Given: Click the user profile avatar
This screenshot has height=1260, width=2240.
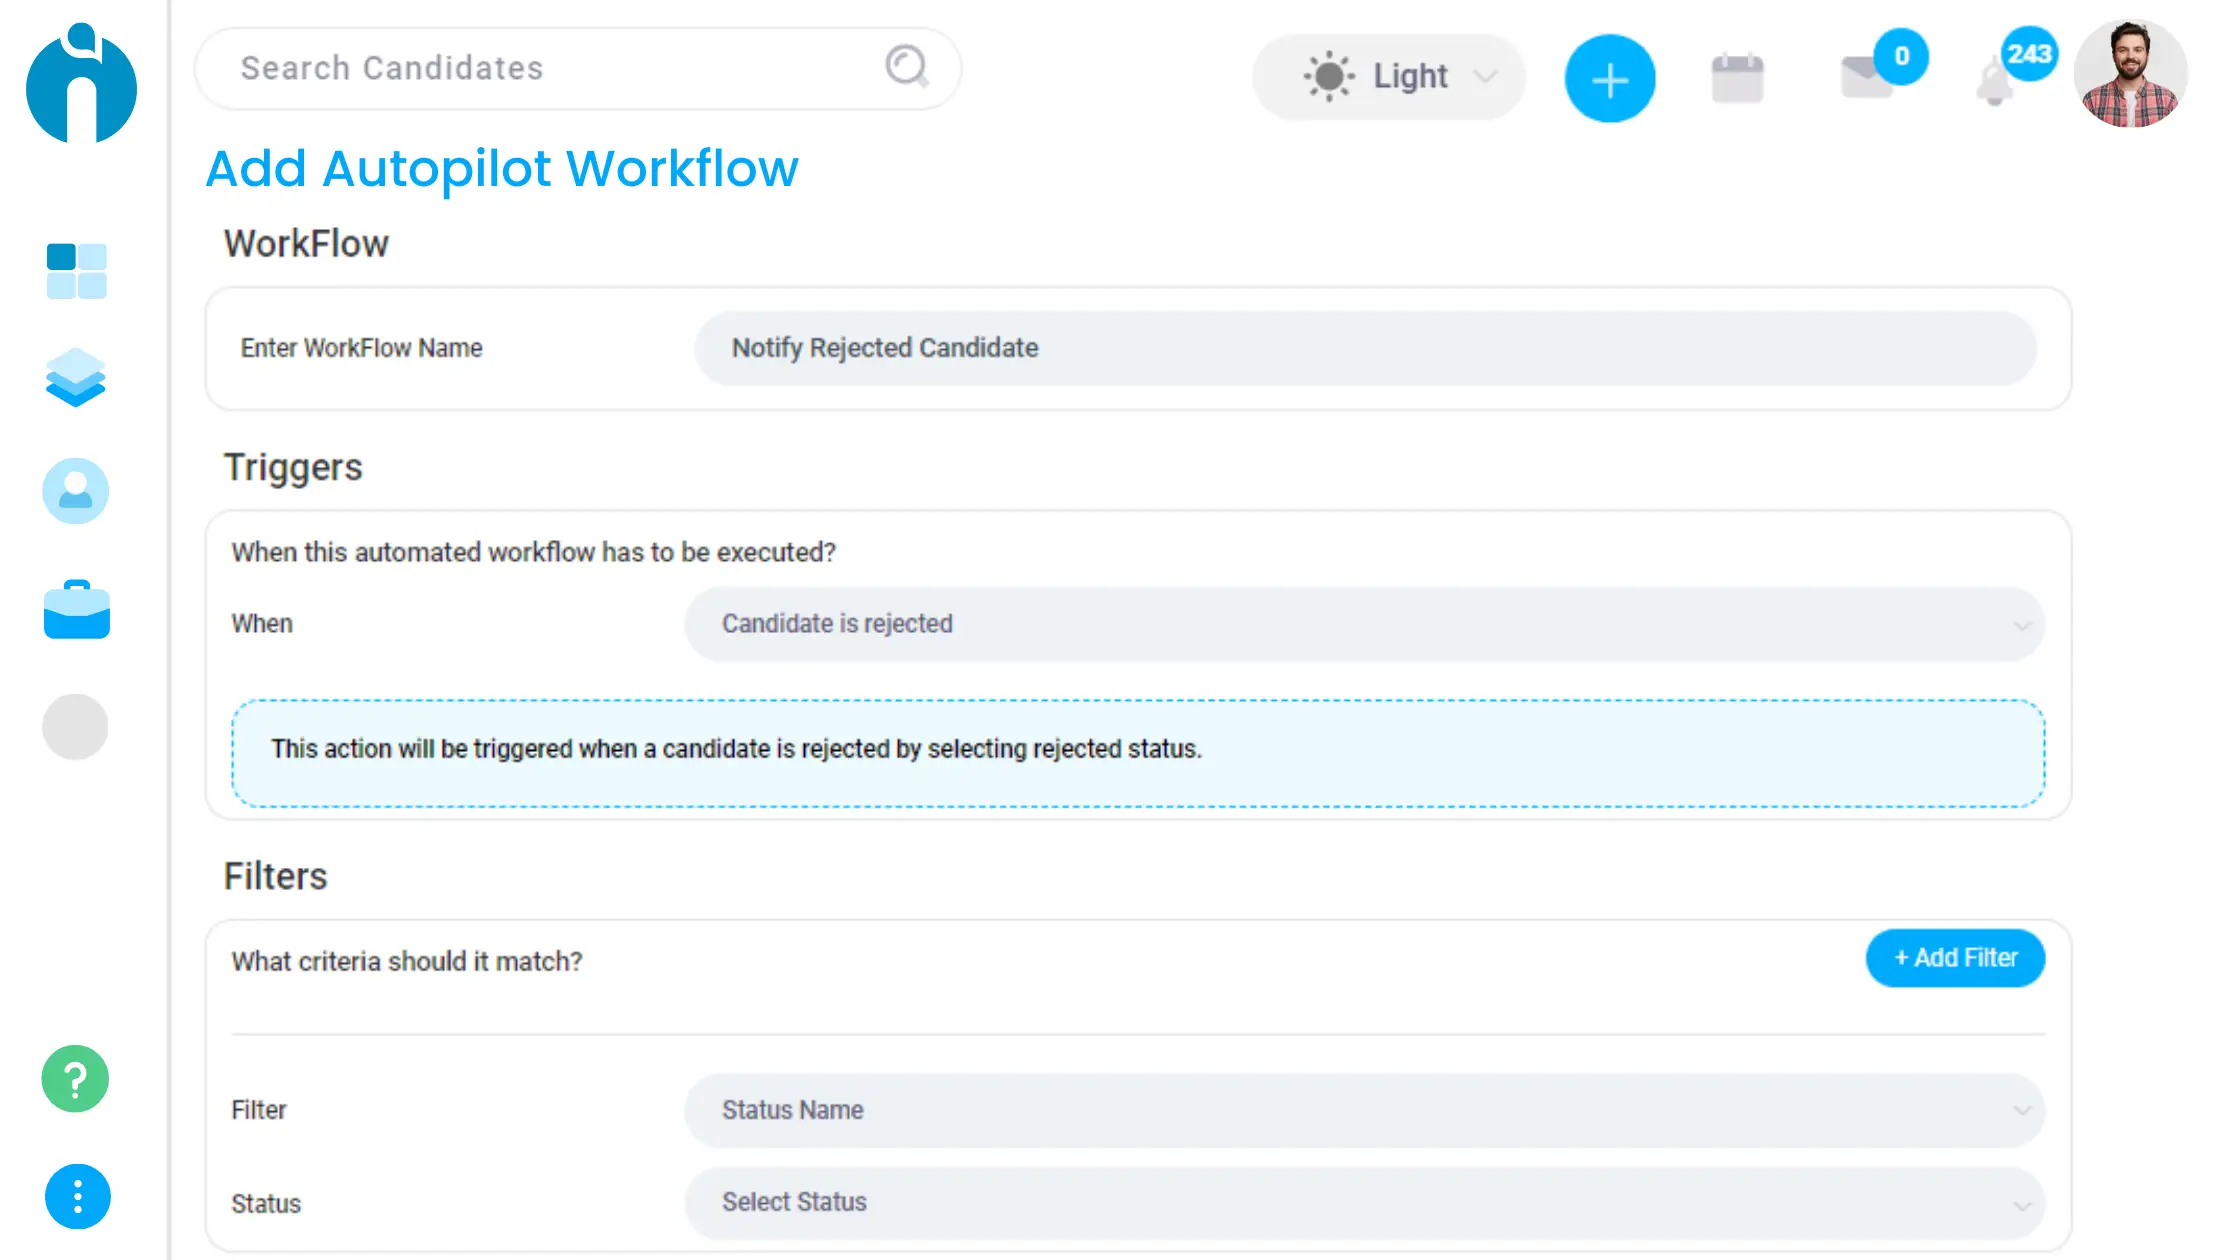Looking at the screenshot, I should click(x=2129, y=75).
